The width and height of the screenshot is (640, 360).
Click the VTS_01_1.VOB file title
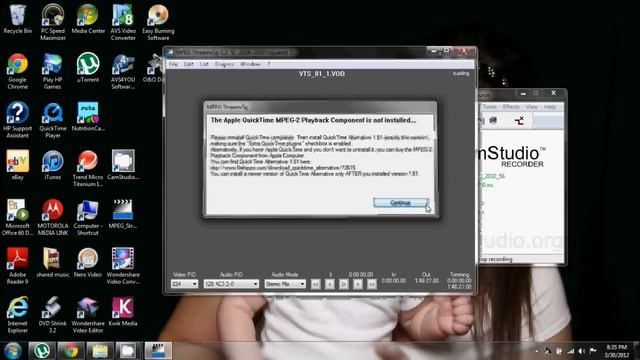tap(322, 74)
